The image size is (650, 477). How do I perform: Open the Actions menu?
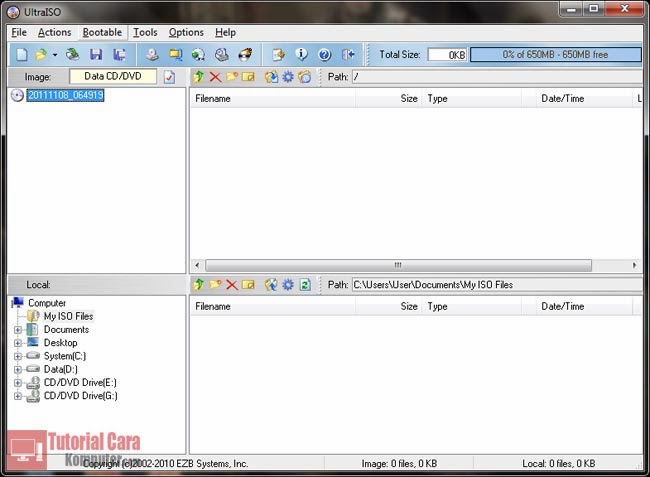click(54, 32)
